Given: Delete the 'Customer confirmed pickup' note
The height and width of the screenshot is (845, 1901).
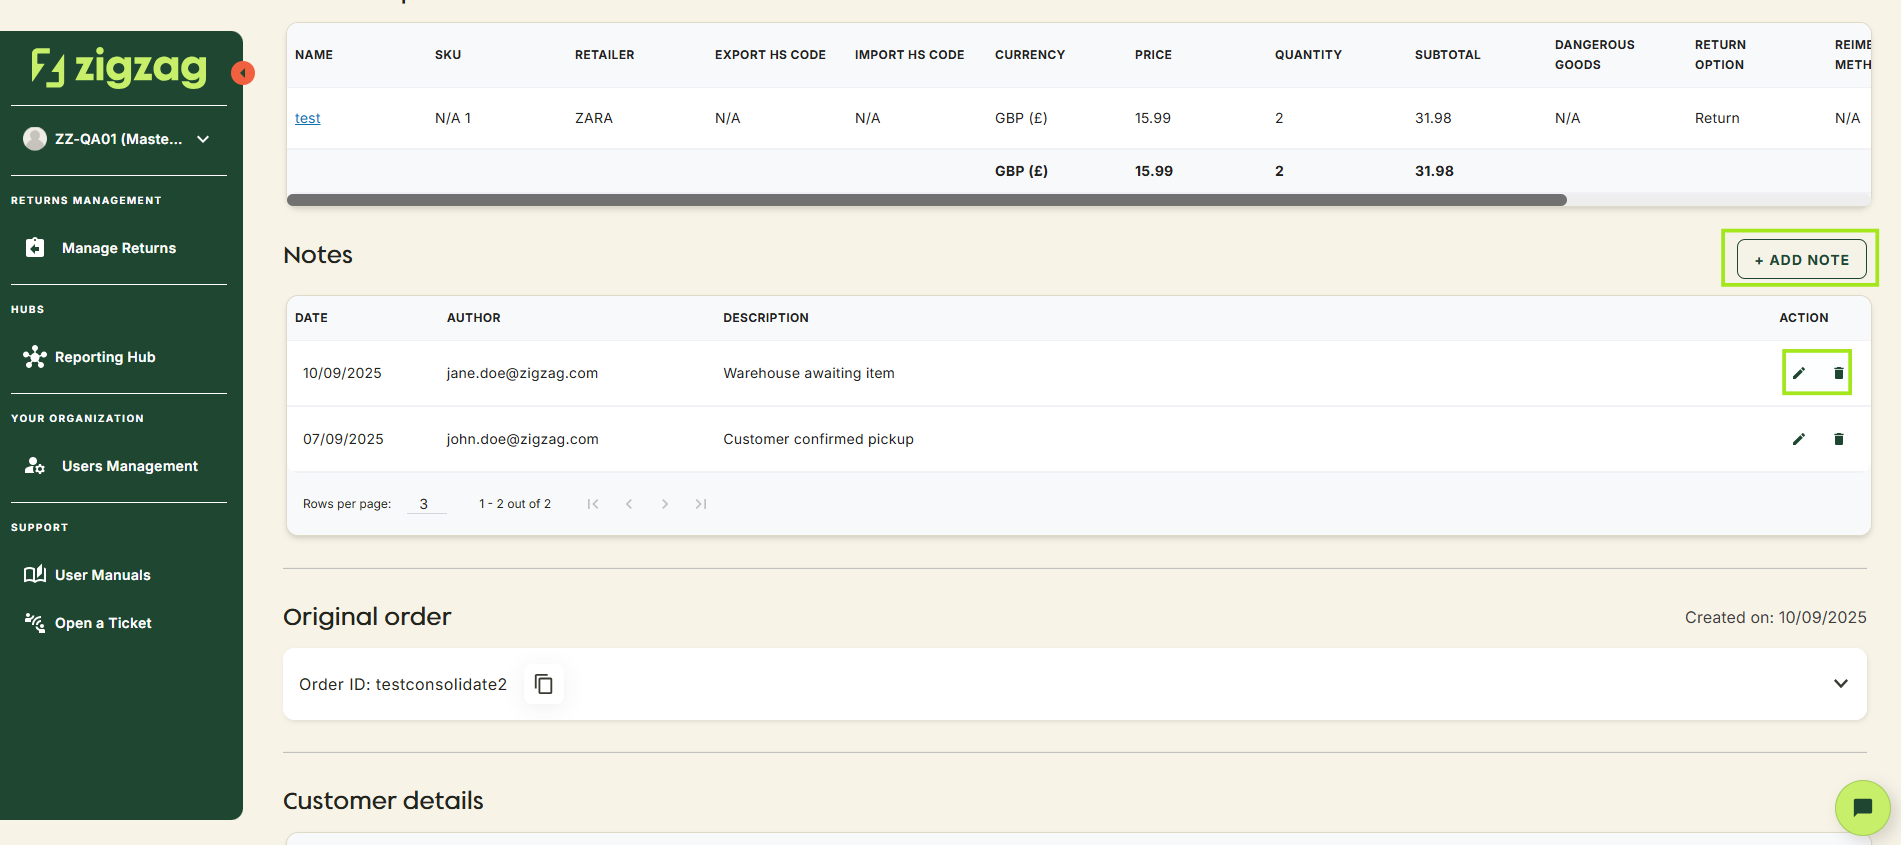Looking at the screenshot, I should tap(1838, 439).
